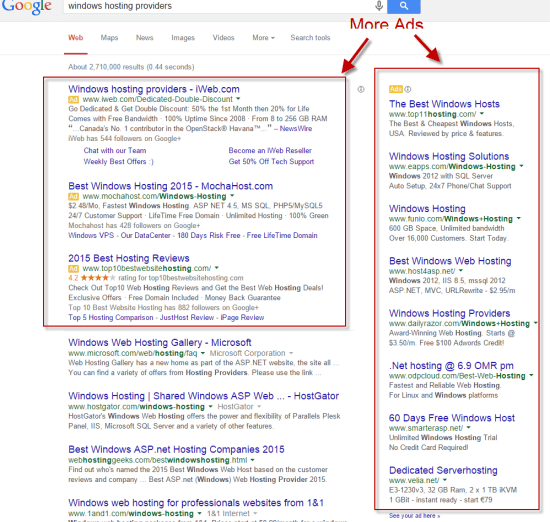Screen dimensions: 550x522
Task: Click the Google logo
Action: pyautogui.click(x=26, y=7)
